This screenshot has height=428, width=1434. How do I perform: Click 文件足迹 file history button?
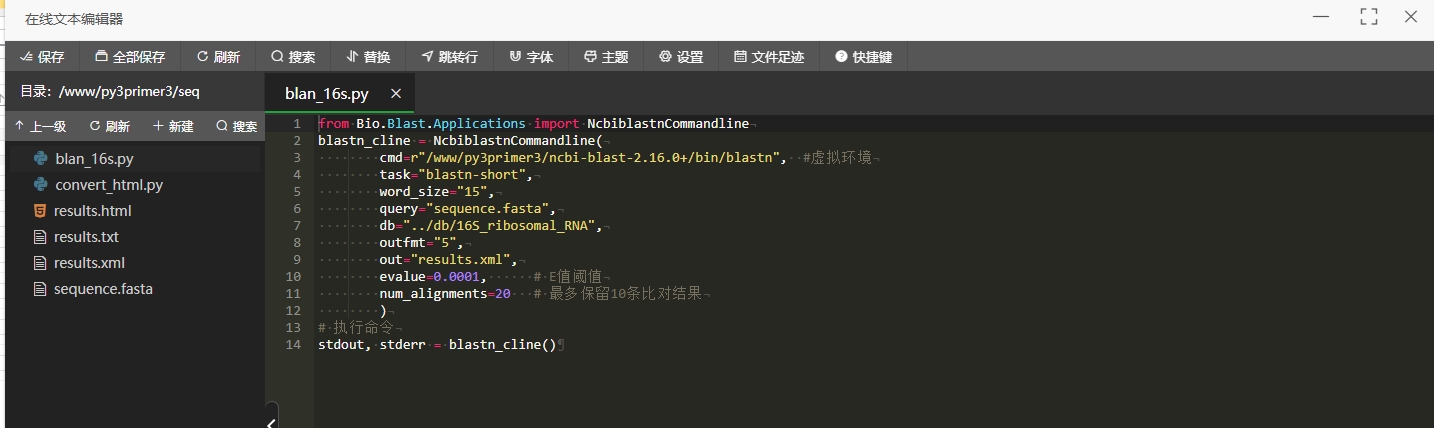click(768, 57)
